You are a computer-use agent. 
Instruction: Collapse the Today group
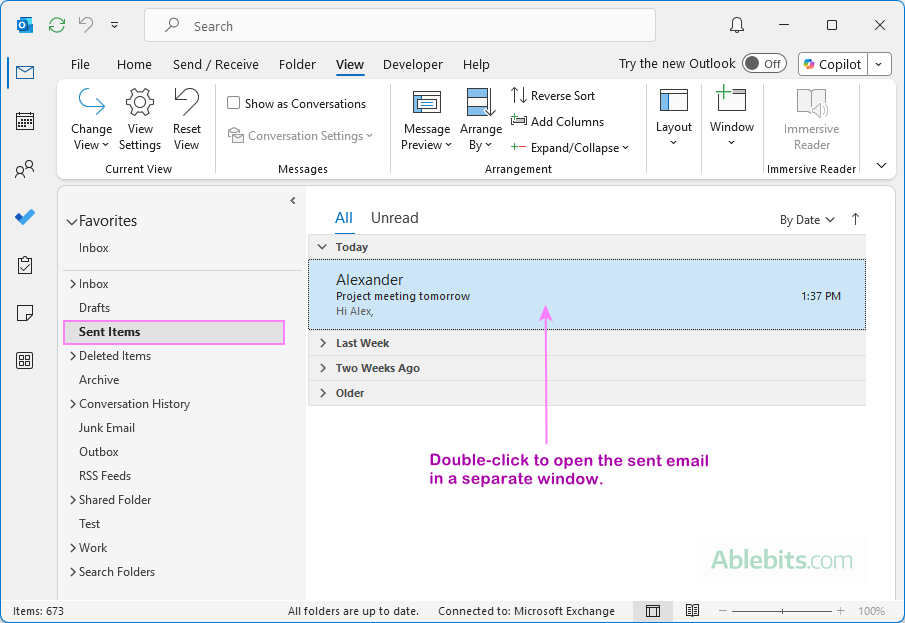coord(322,247)
